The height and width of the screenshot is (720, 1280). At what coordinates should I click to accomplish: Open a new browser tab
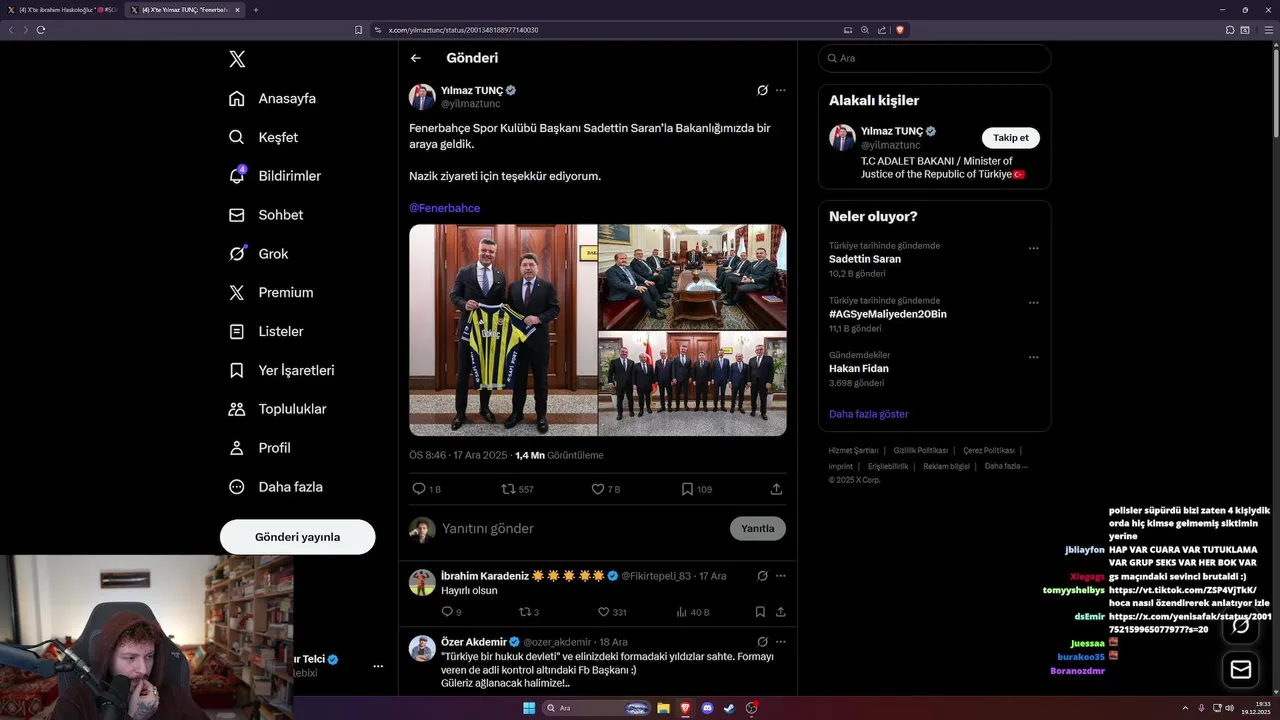click(256, 10)
